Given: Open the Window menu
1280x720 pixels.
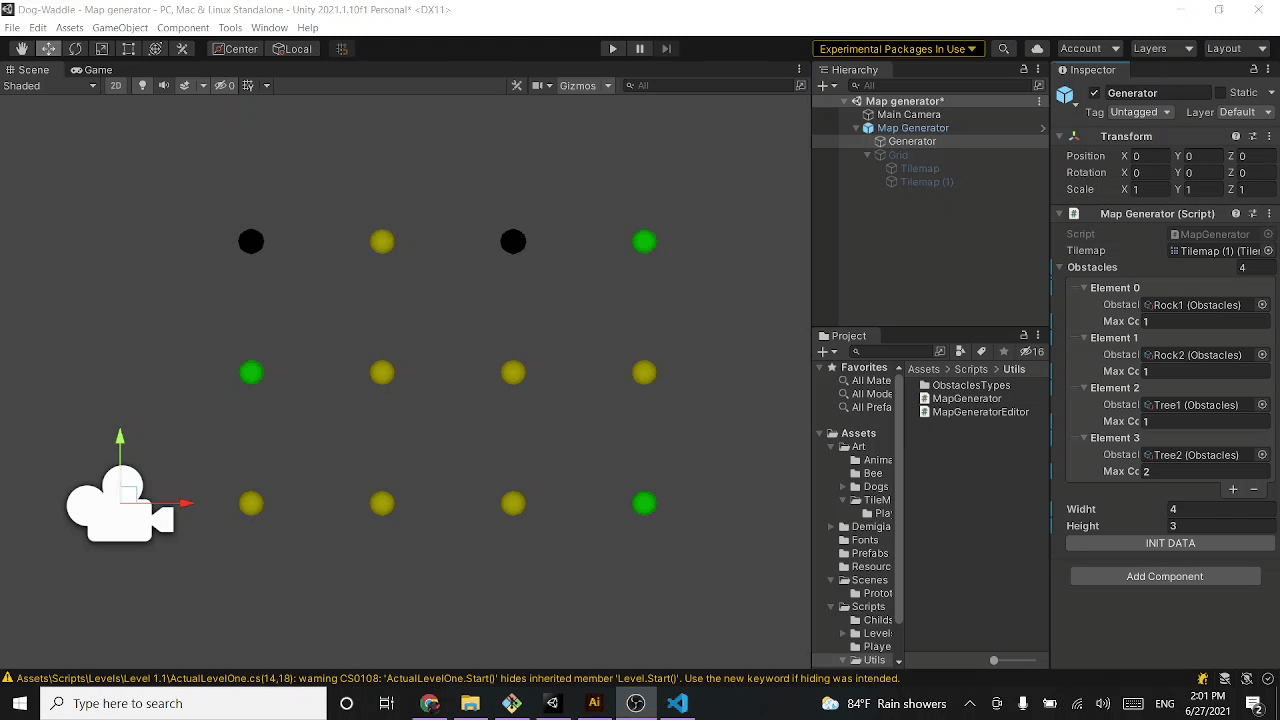Looking at the screenshot, I should (269, 28).
